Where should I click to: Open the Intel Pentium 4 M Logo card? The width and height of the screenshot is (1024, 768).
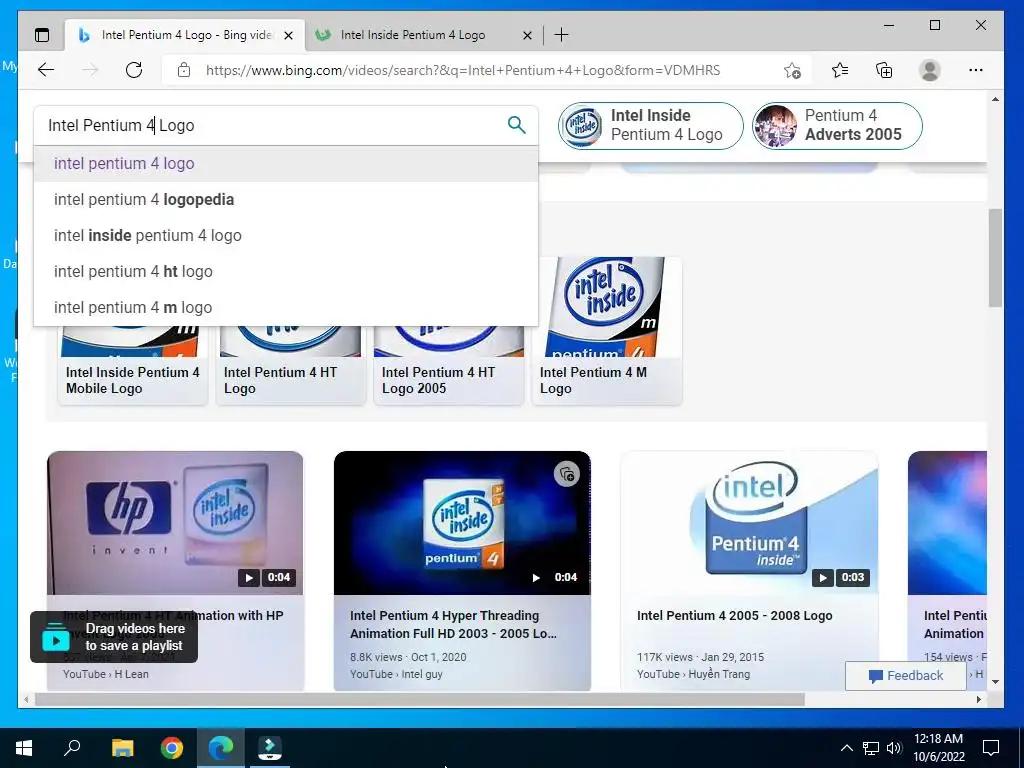pyautogui.click(x=607, y=332)
